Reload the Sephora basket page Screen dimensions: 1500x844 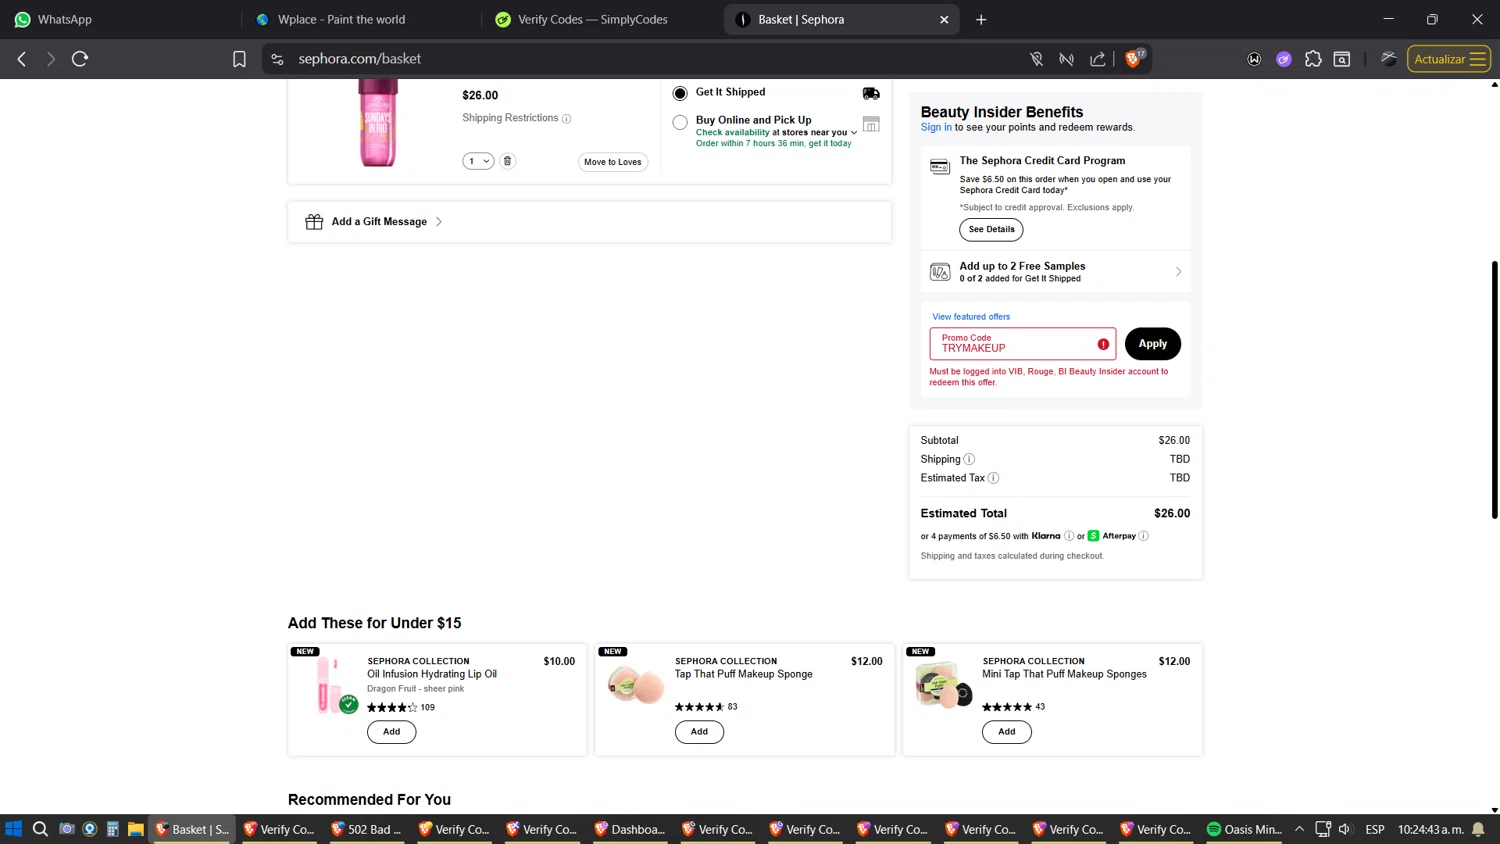click(x=80, y=59)
